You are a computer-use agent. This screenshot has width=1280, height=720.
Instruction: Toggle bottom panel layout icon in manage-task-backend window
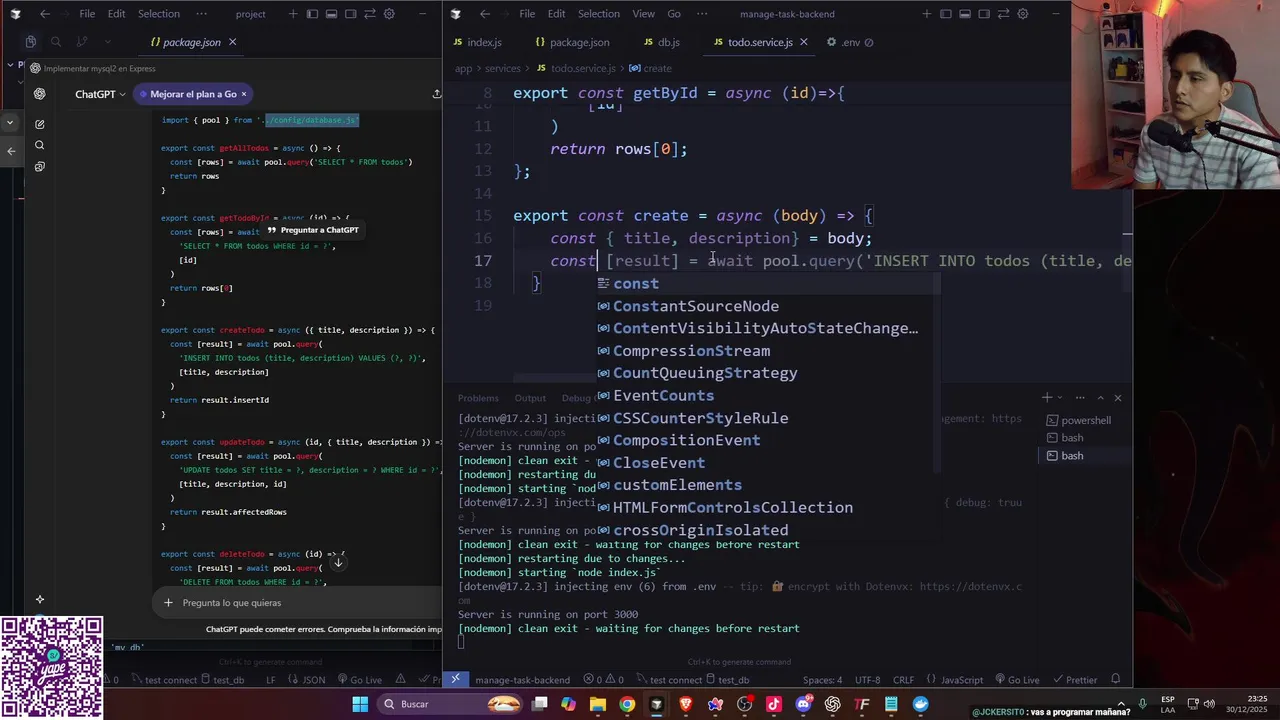click(x=965, y=14)
